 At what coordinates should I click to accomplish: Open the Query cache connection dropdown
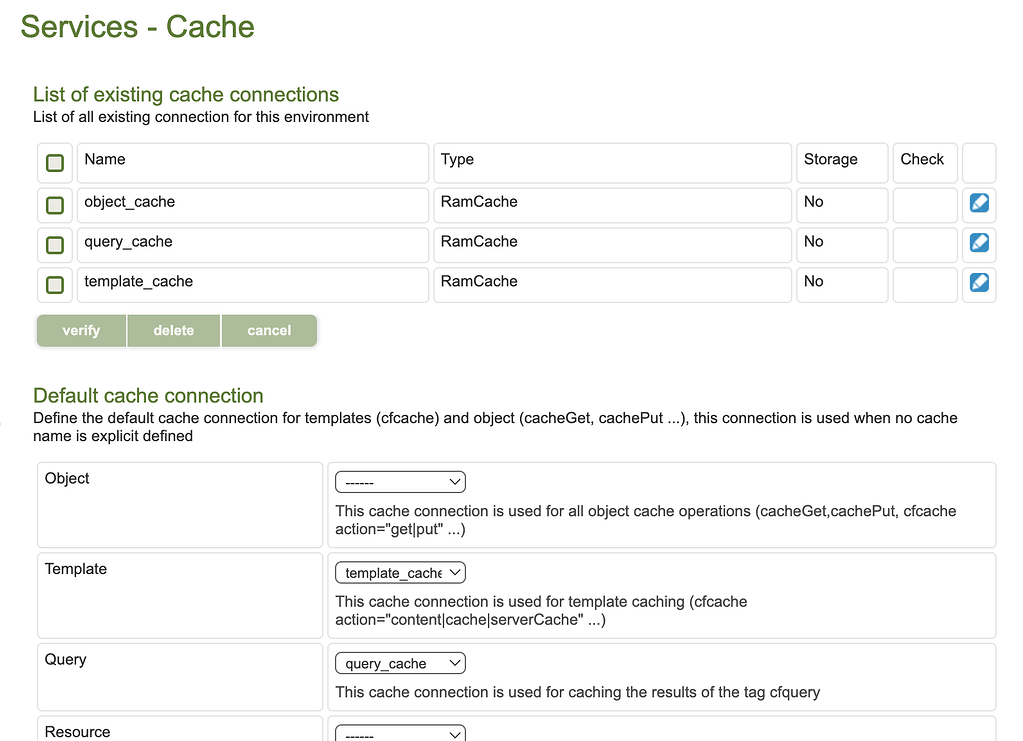pos(399,662)
